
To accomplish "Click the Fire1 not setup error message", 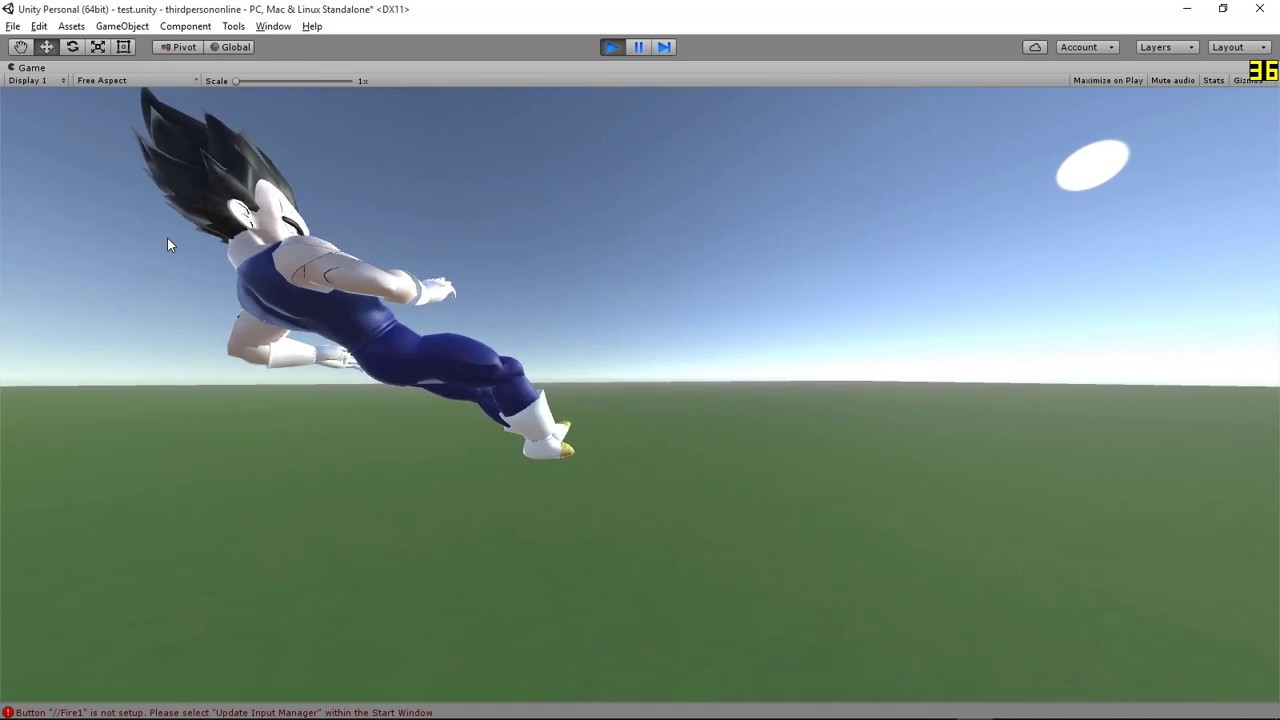I will [224, 713].
